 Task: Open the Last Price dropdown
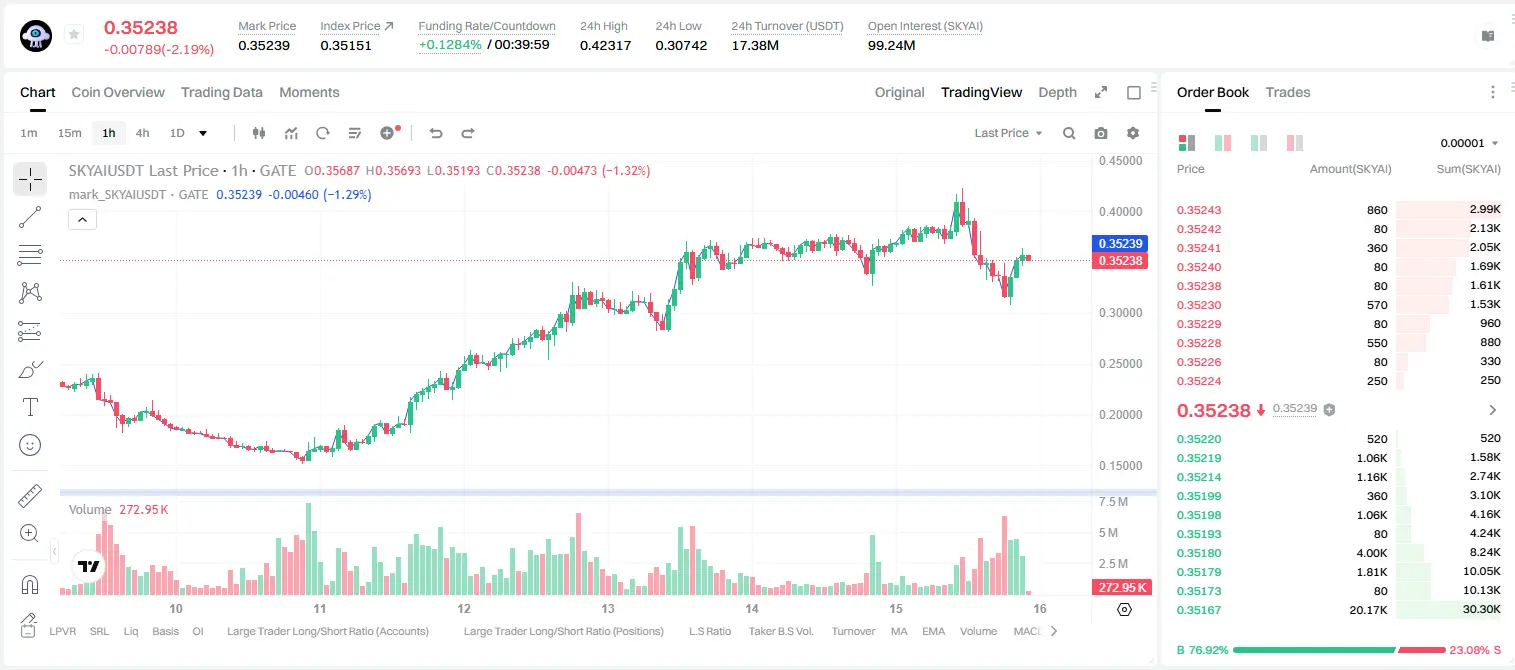(x=1008, y=133)
